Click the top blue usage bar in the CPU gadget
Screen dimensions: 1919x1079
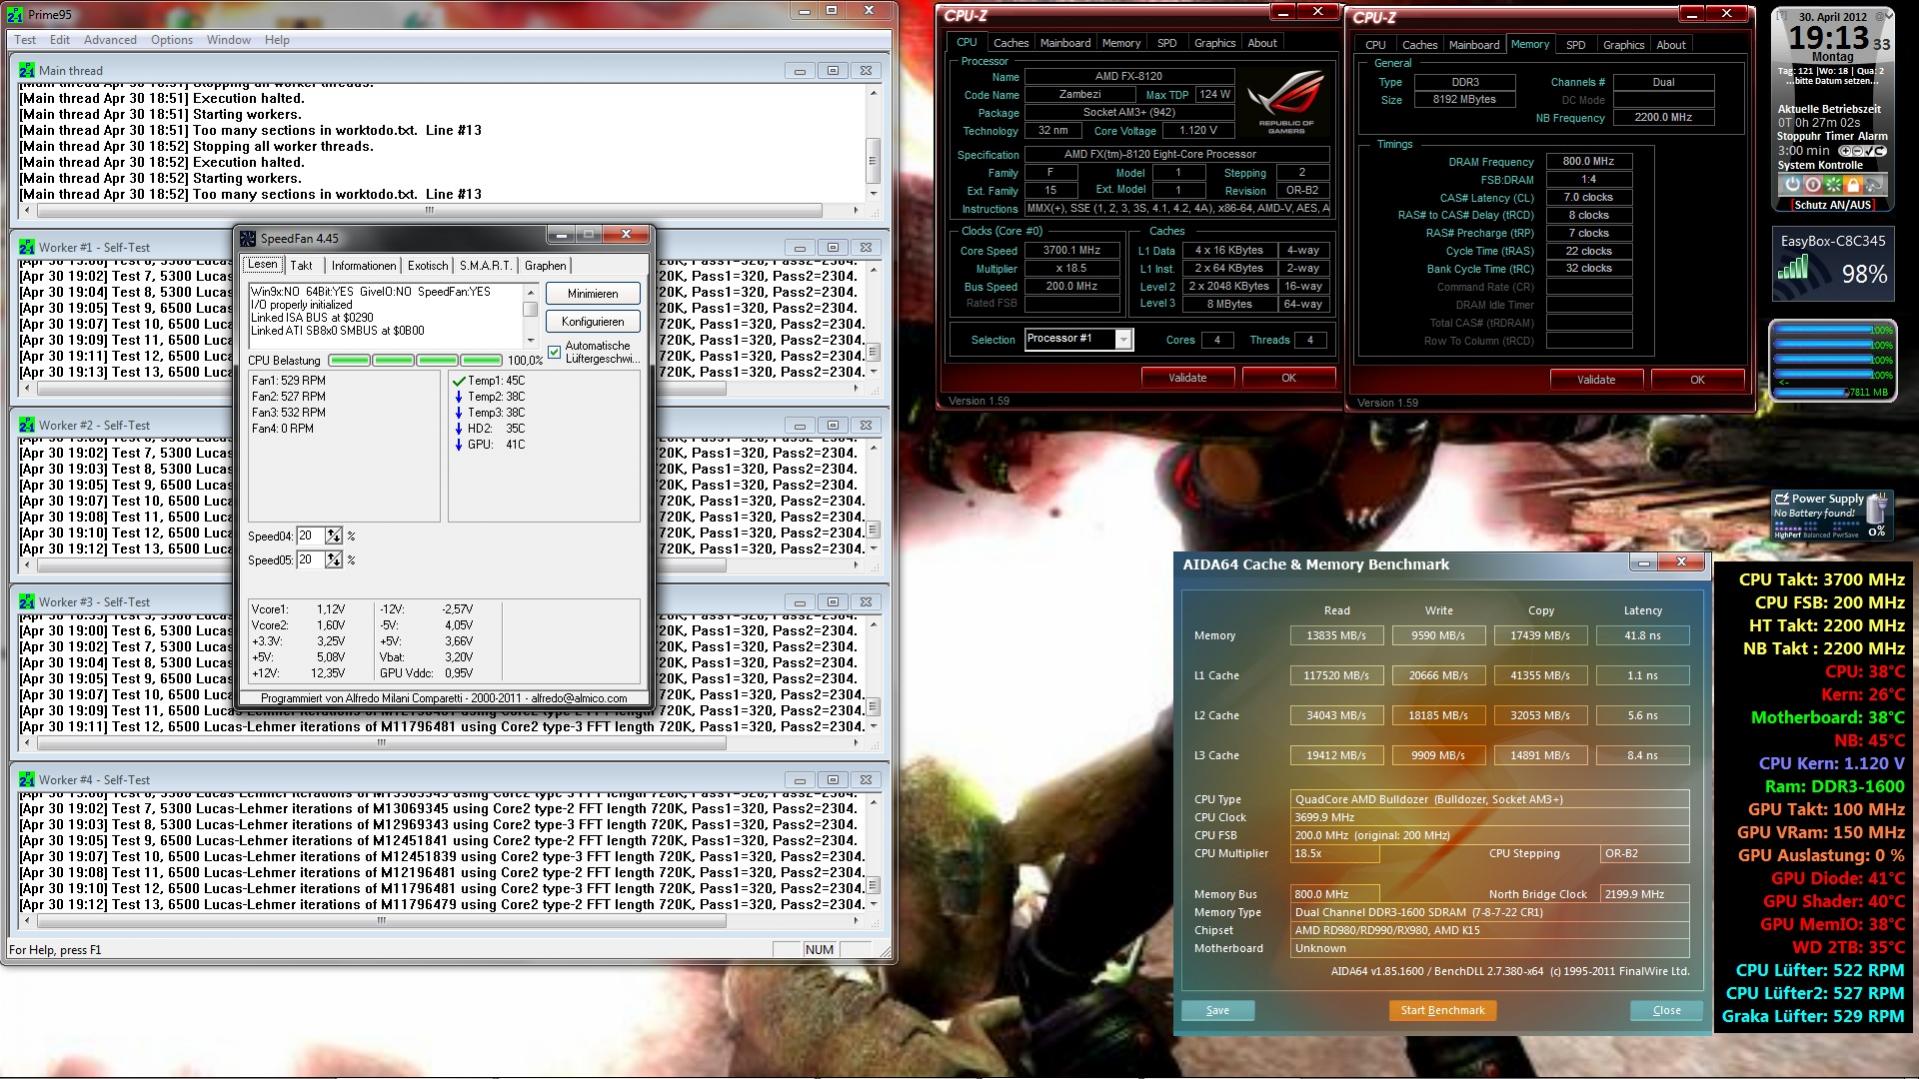1825,330
